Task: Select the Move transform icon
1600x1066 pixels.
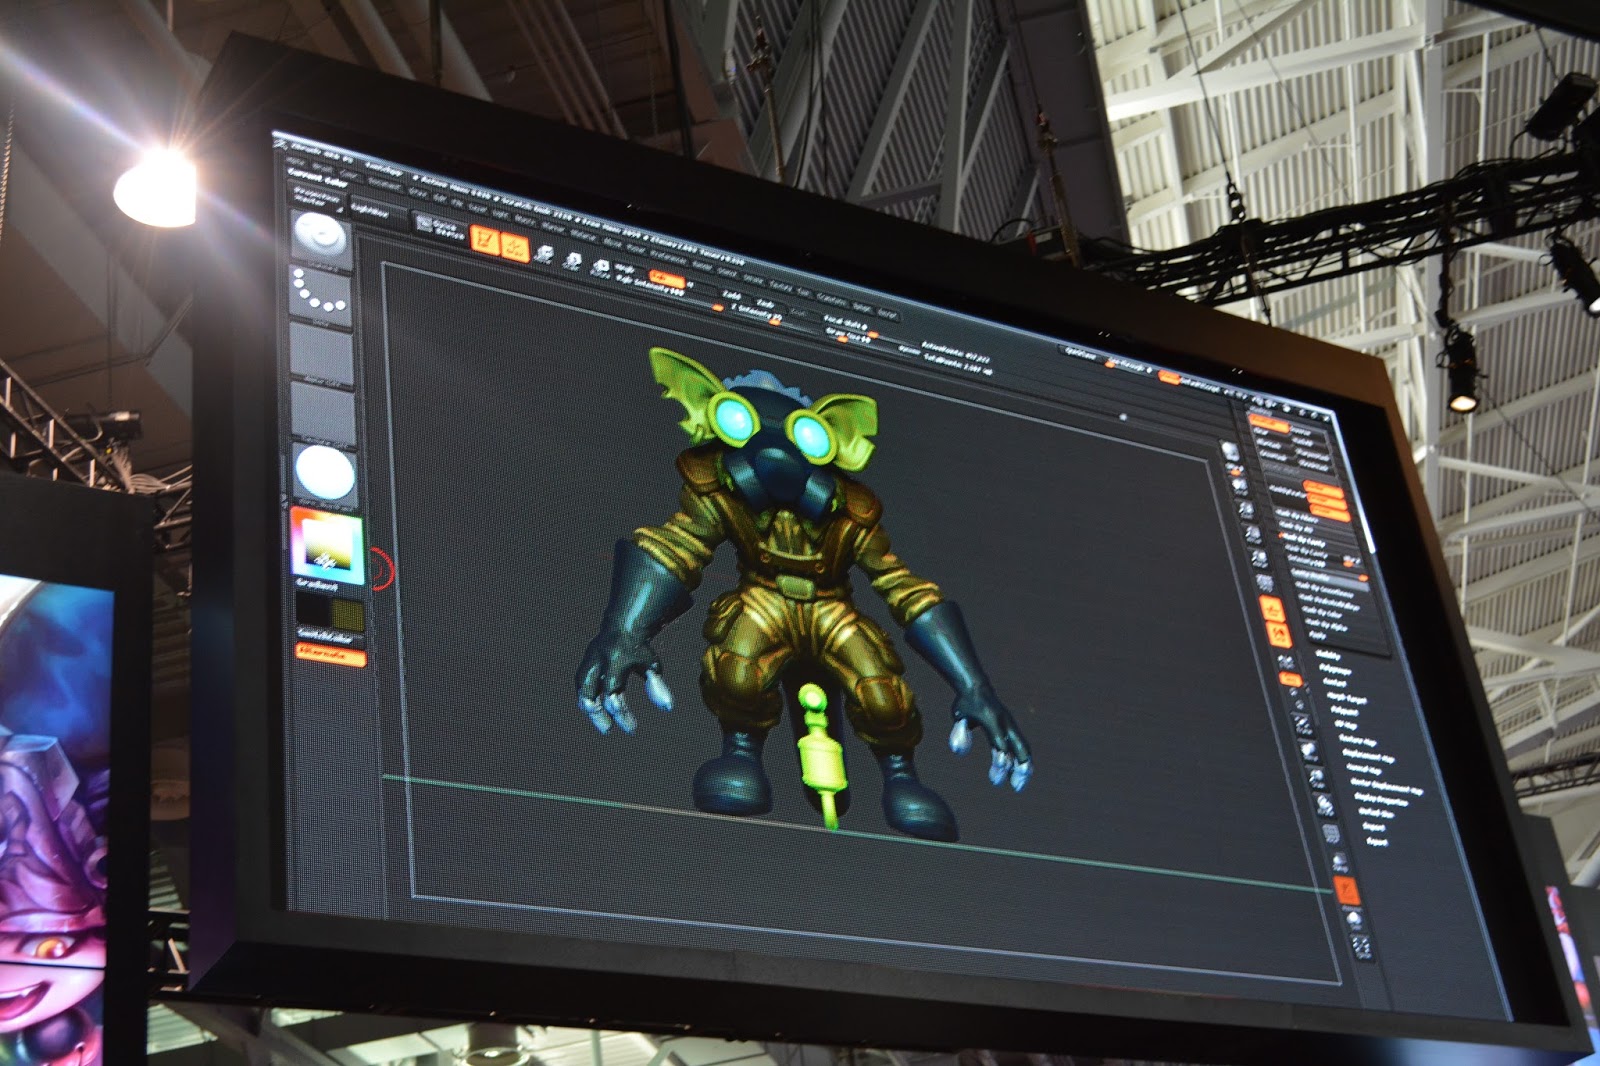Action: click(546, 254)
